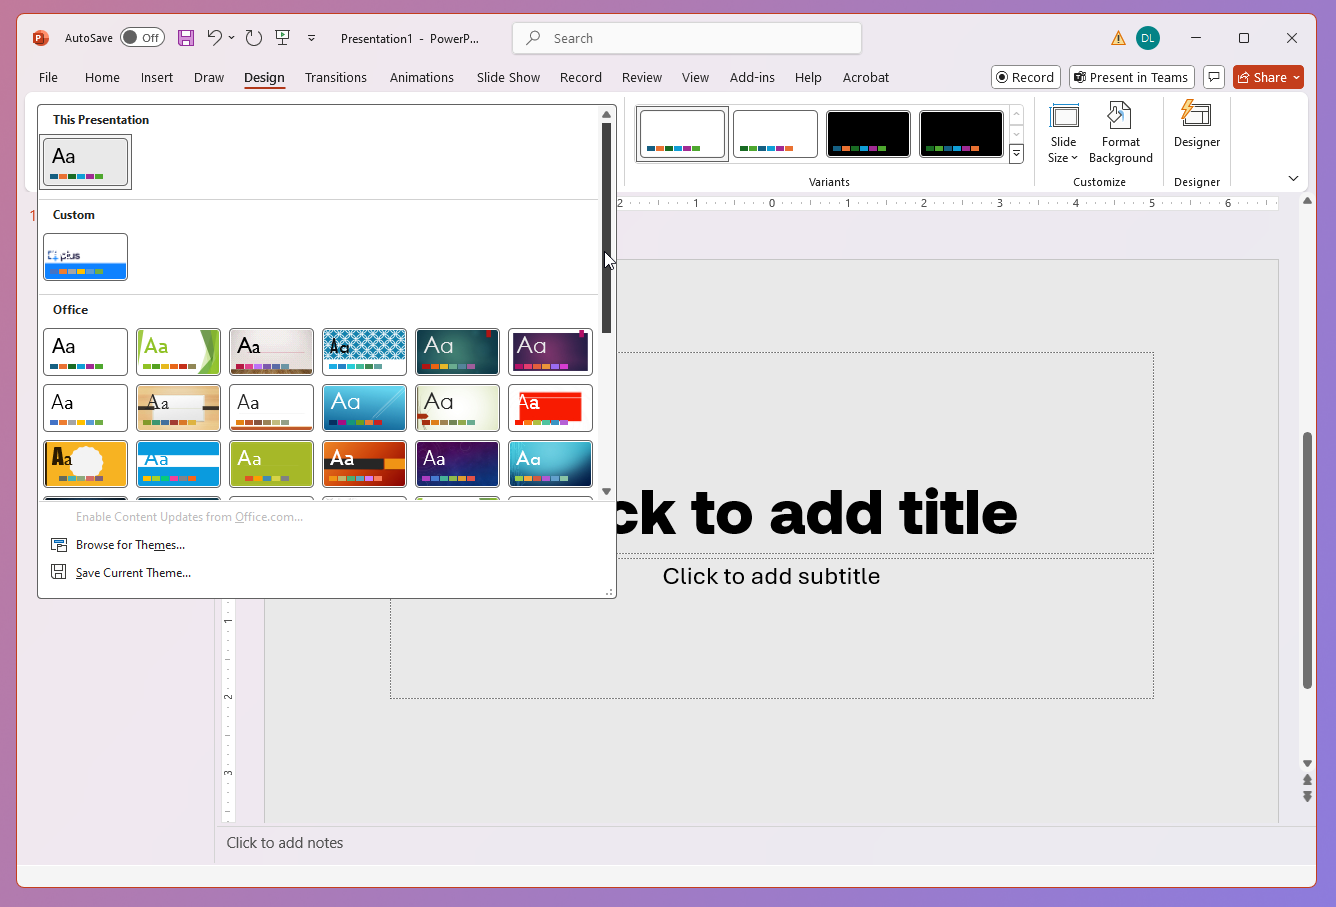Expand the Variants gallery more arrow
Viewport: 1336px width, 907px height.
[x=1016, y=154]
